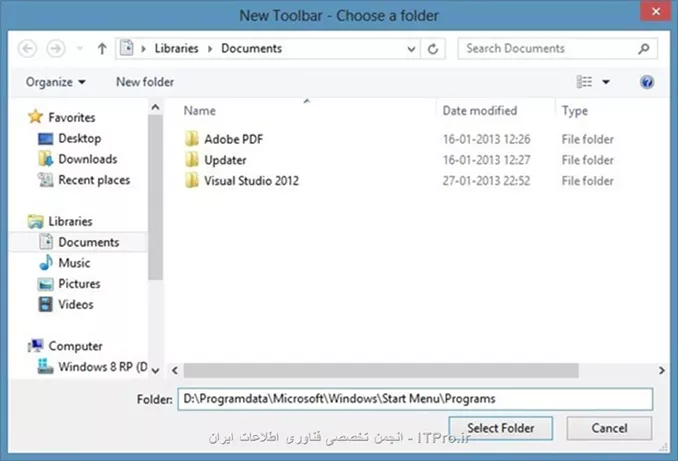Image resolution: width=678 pixels, height=461 pixels.
Task: Click the horizontal scrollbar thumb
Action: click(381, 371)
